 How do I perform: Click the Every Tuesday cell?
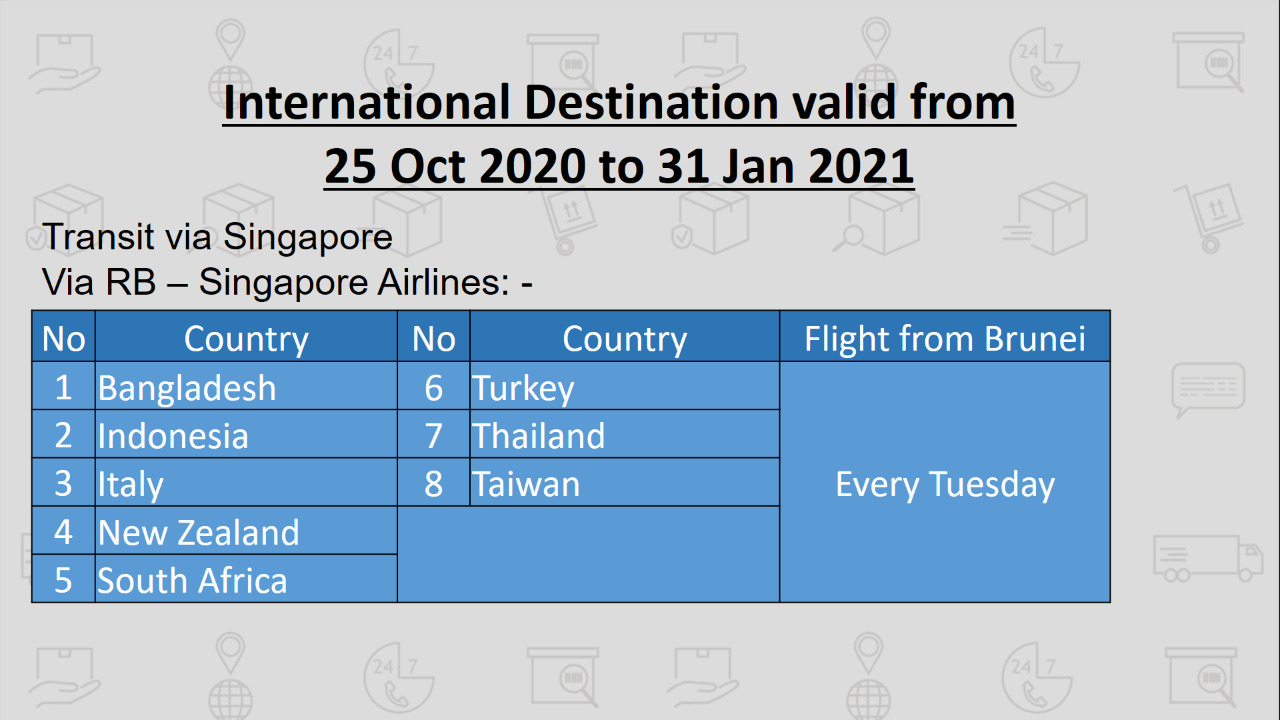click(945, 482)
